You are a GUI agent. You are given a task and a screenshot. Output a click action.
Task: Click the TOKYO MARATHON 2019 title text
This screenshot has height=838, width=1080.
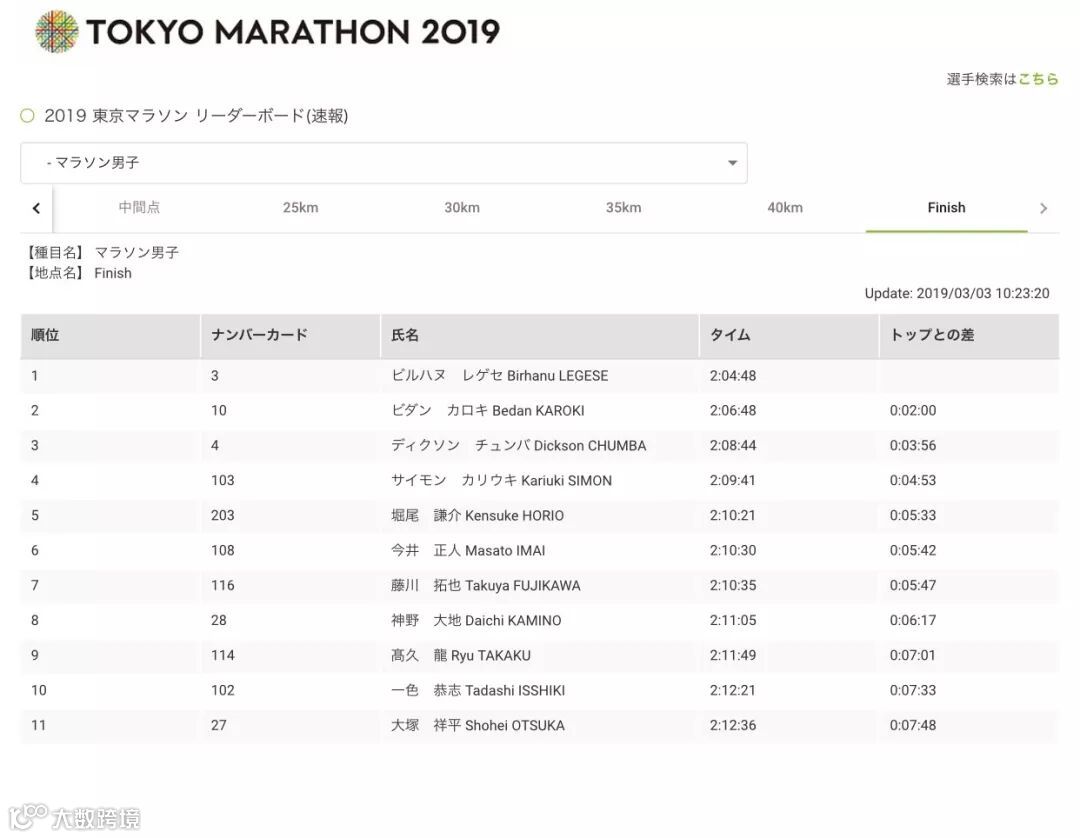point(292,32)
